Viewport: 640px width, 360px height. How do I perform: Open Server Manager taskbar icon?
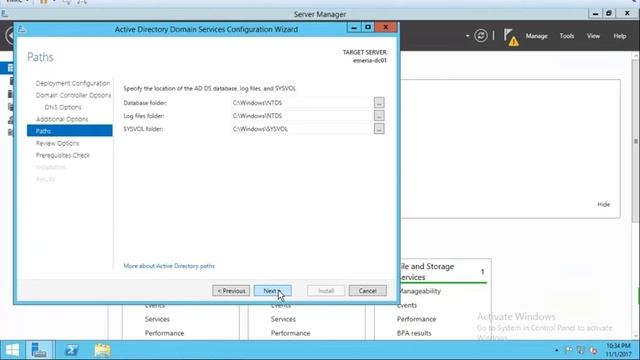point(39,350)
